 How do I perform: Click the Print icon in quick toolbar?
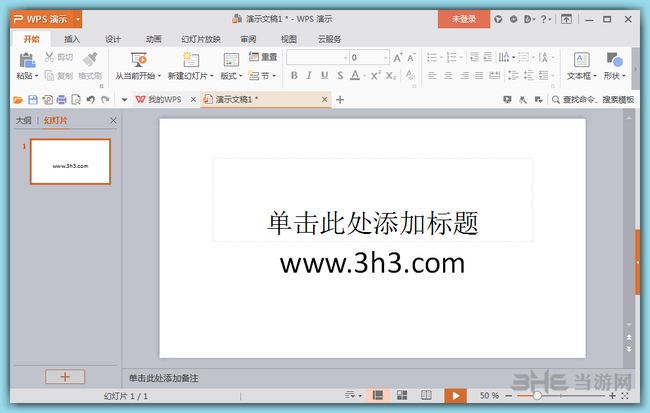tap(62, 100)
